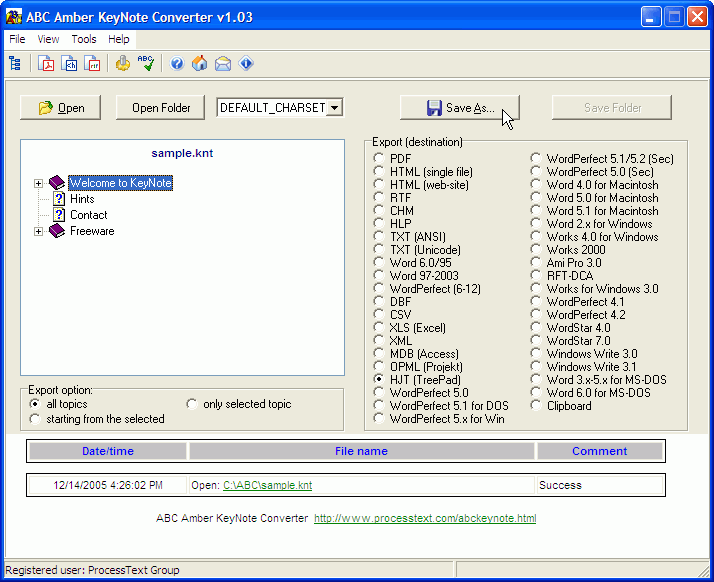Select the Hints tree item
Viewport: 714px width, 582px height.
(x=82, y=199)
